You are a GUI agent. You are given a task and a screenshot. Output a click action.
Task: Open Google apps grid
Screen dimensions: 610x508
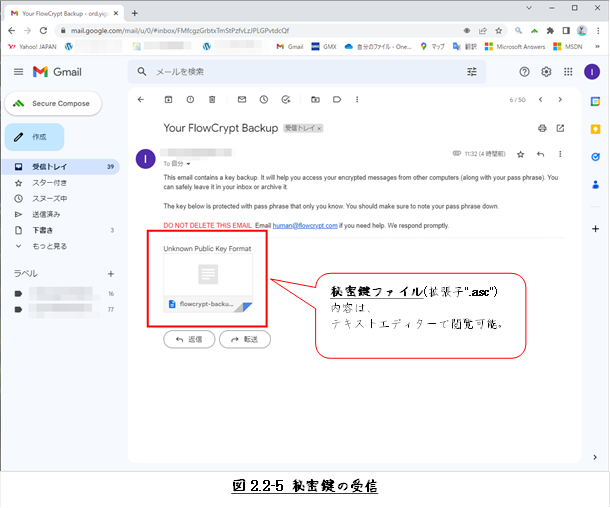568,72
